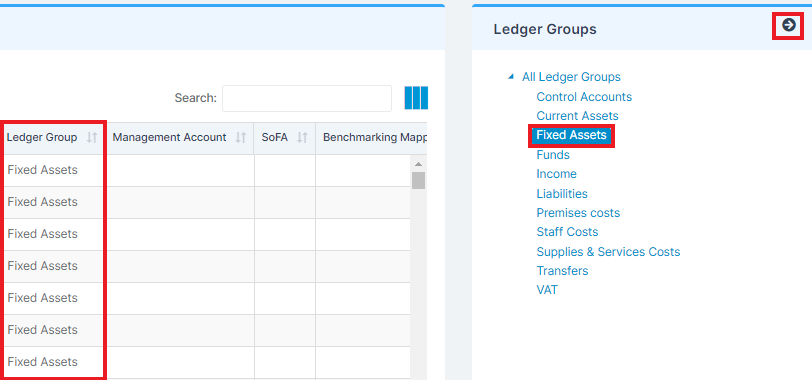
Task: Choose Staff Costs ledger group
Action: 567,232
